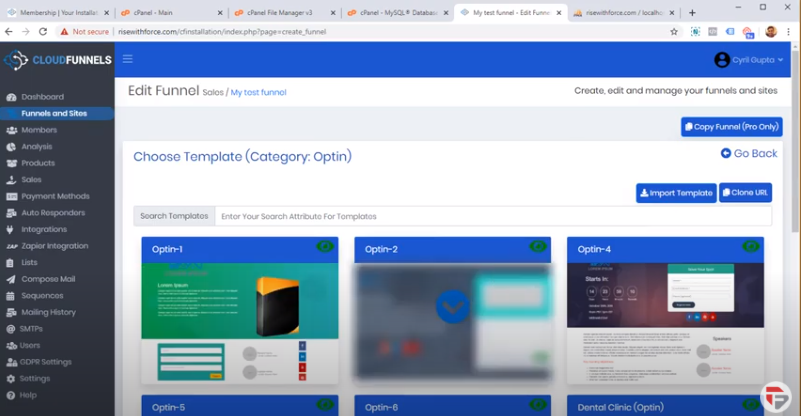The width and height of the screenshot is (801, 416).
Task: Click the CloudFunnels logo
Action: pyautogui.click(x=57, y=60)
